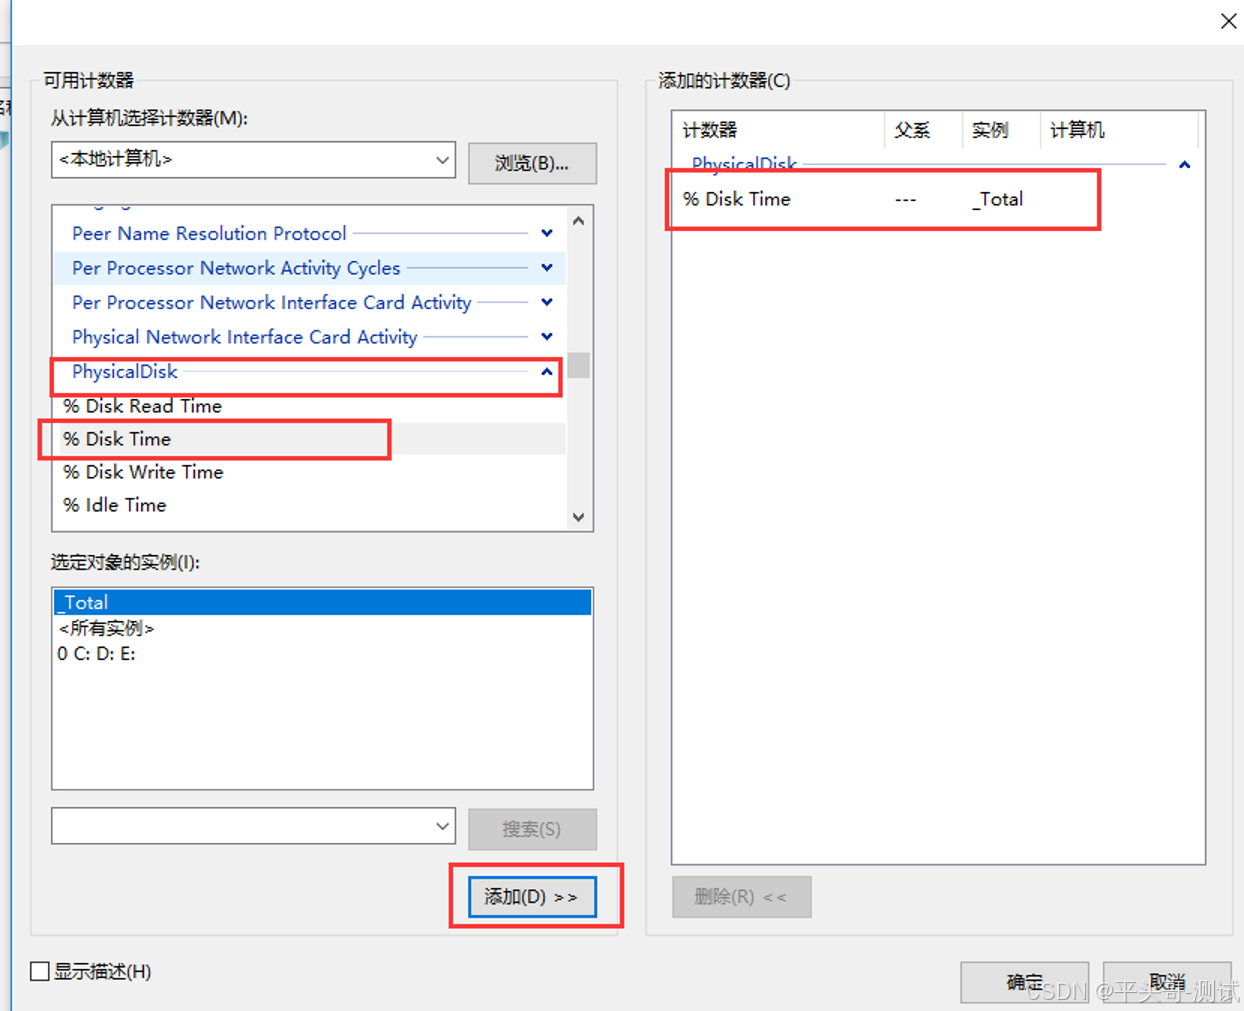Click the 确定 OK button
This screenshot has height=1011, width=1244.
[x=1025, y=981]
